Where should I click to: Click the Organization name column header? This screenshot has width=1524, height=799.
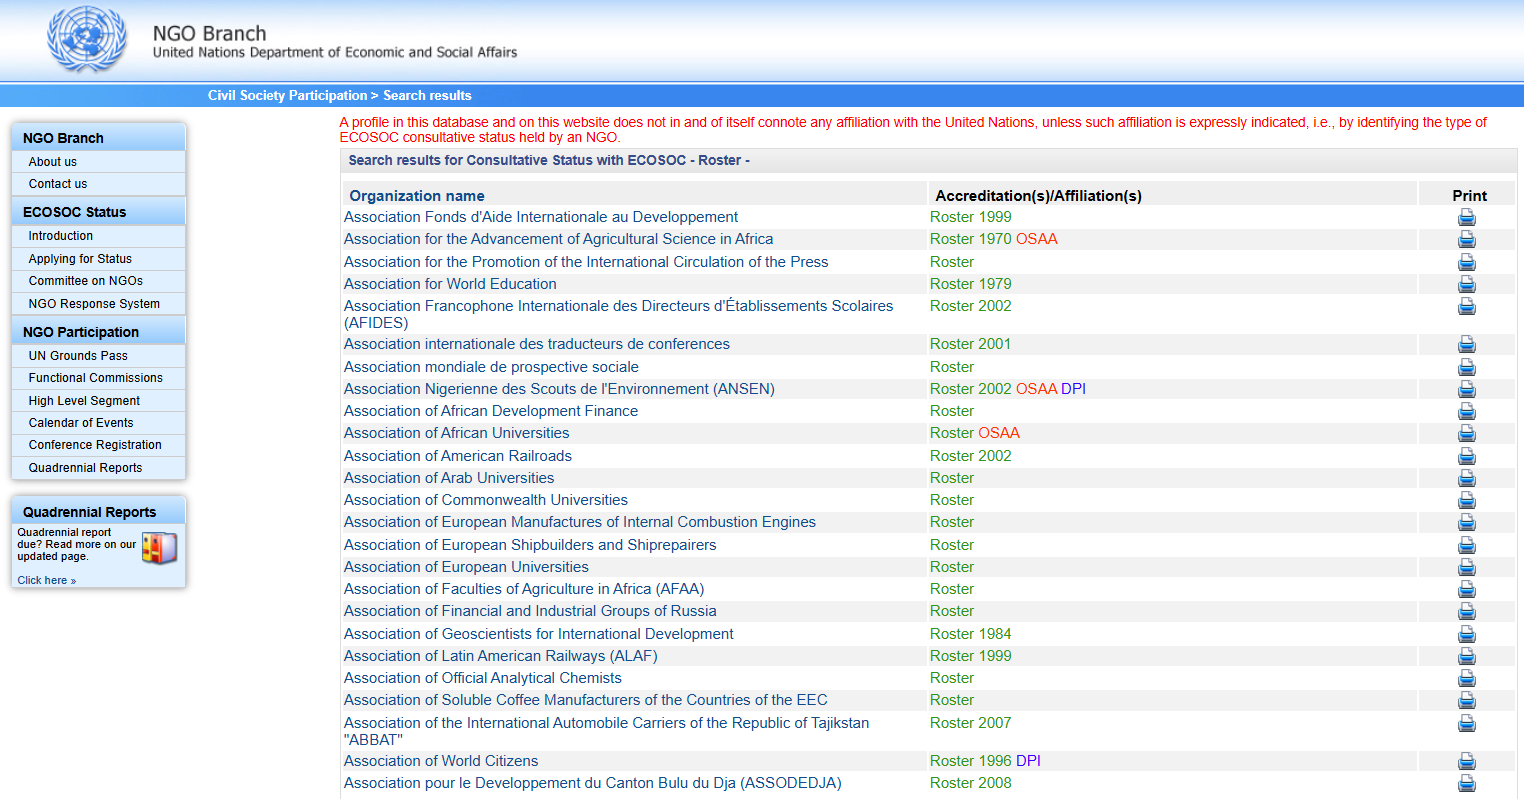click(417, 196)
